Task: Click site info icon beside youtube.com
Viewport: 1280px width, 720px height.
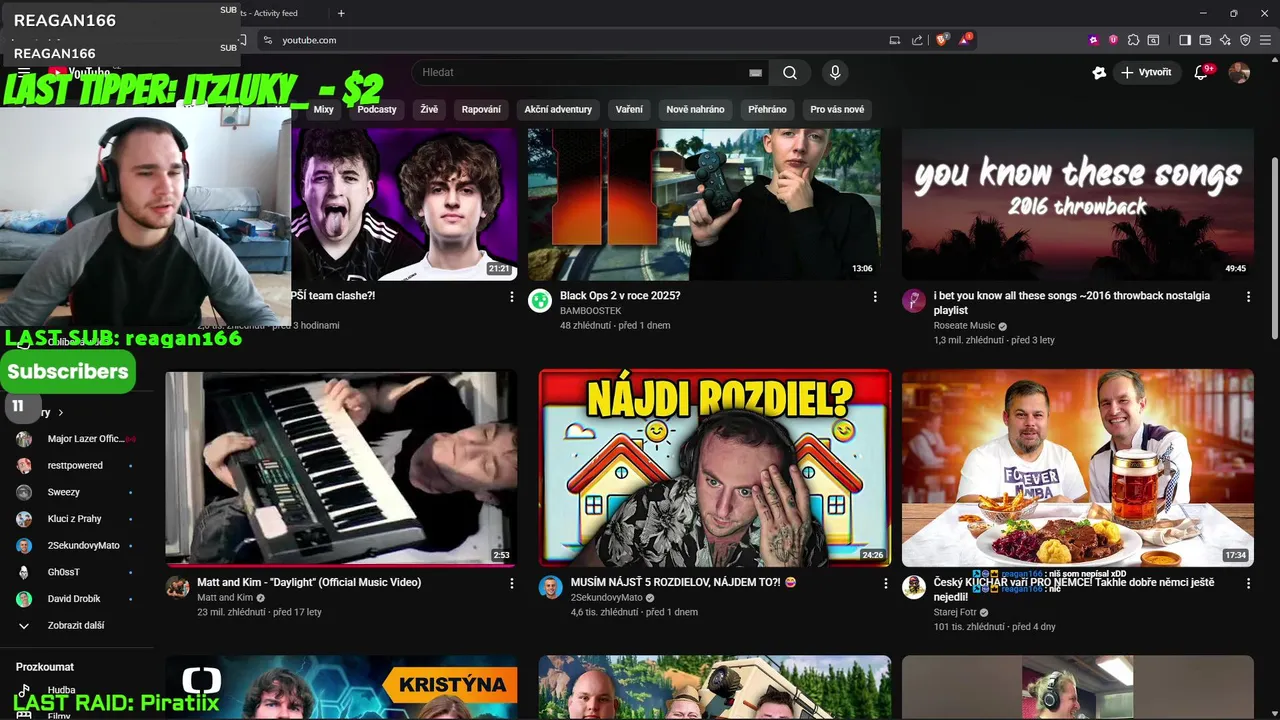Action: 267,40
